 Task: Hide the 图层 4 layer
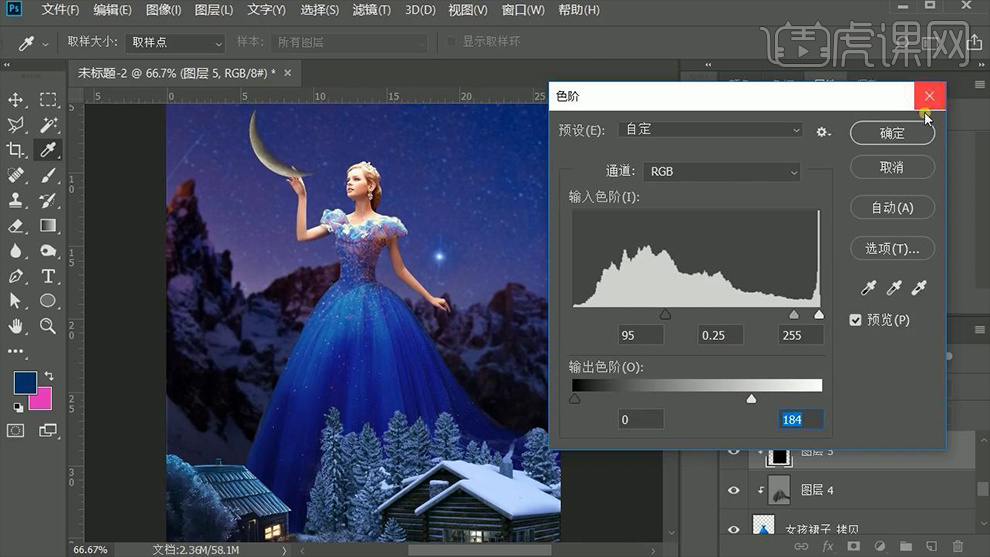click(734, 490)
